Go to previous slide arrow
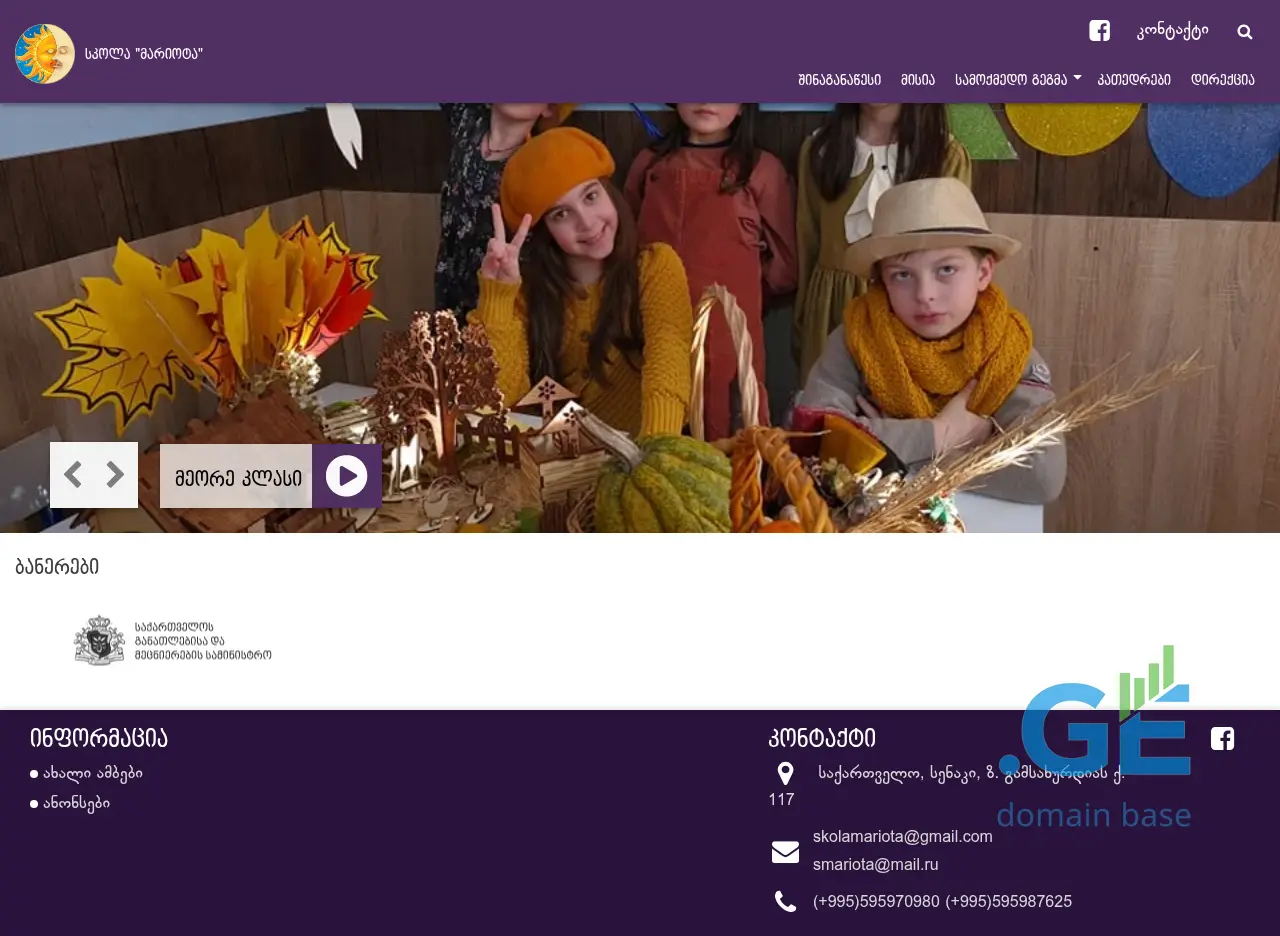 (x=72, y=475)
